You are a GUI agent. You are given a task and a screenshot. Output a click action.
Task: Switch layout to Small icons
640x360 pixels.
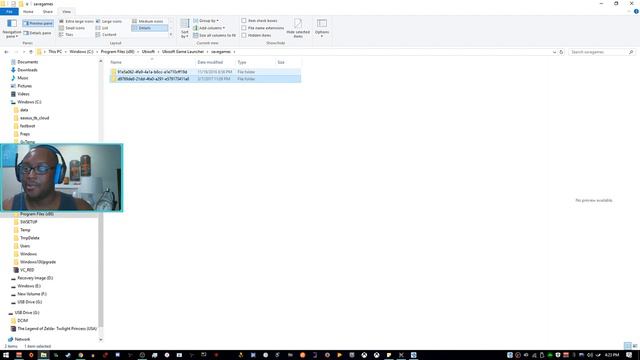coord(72,28)
